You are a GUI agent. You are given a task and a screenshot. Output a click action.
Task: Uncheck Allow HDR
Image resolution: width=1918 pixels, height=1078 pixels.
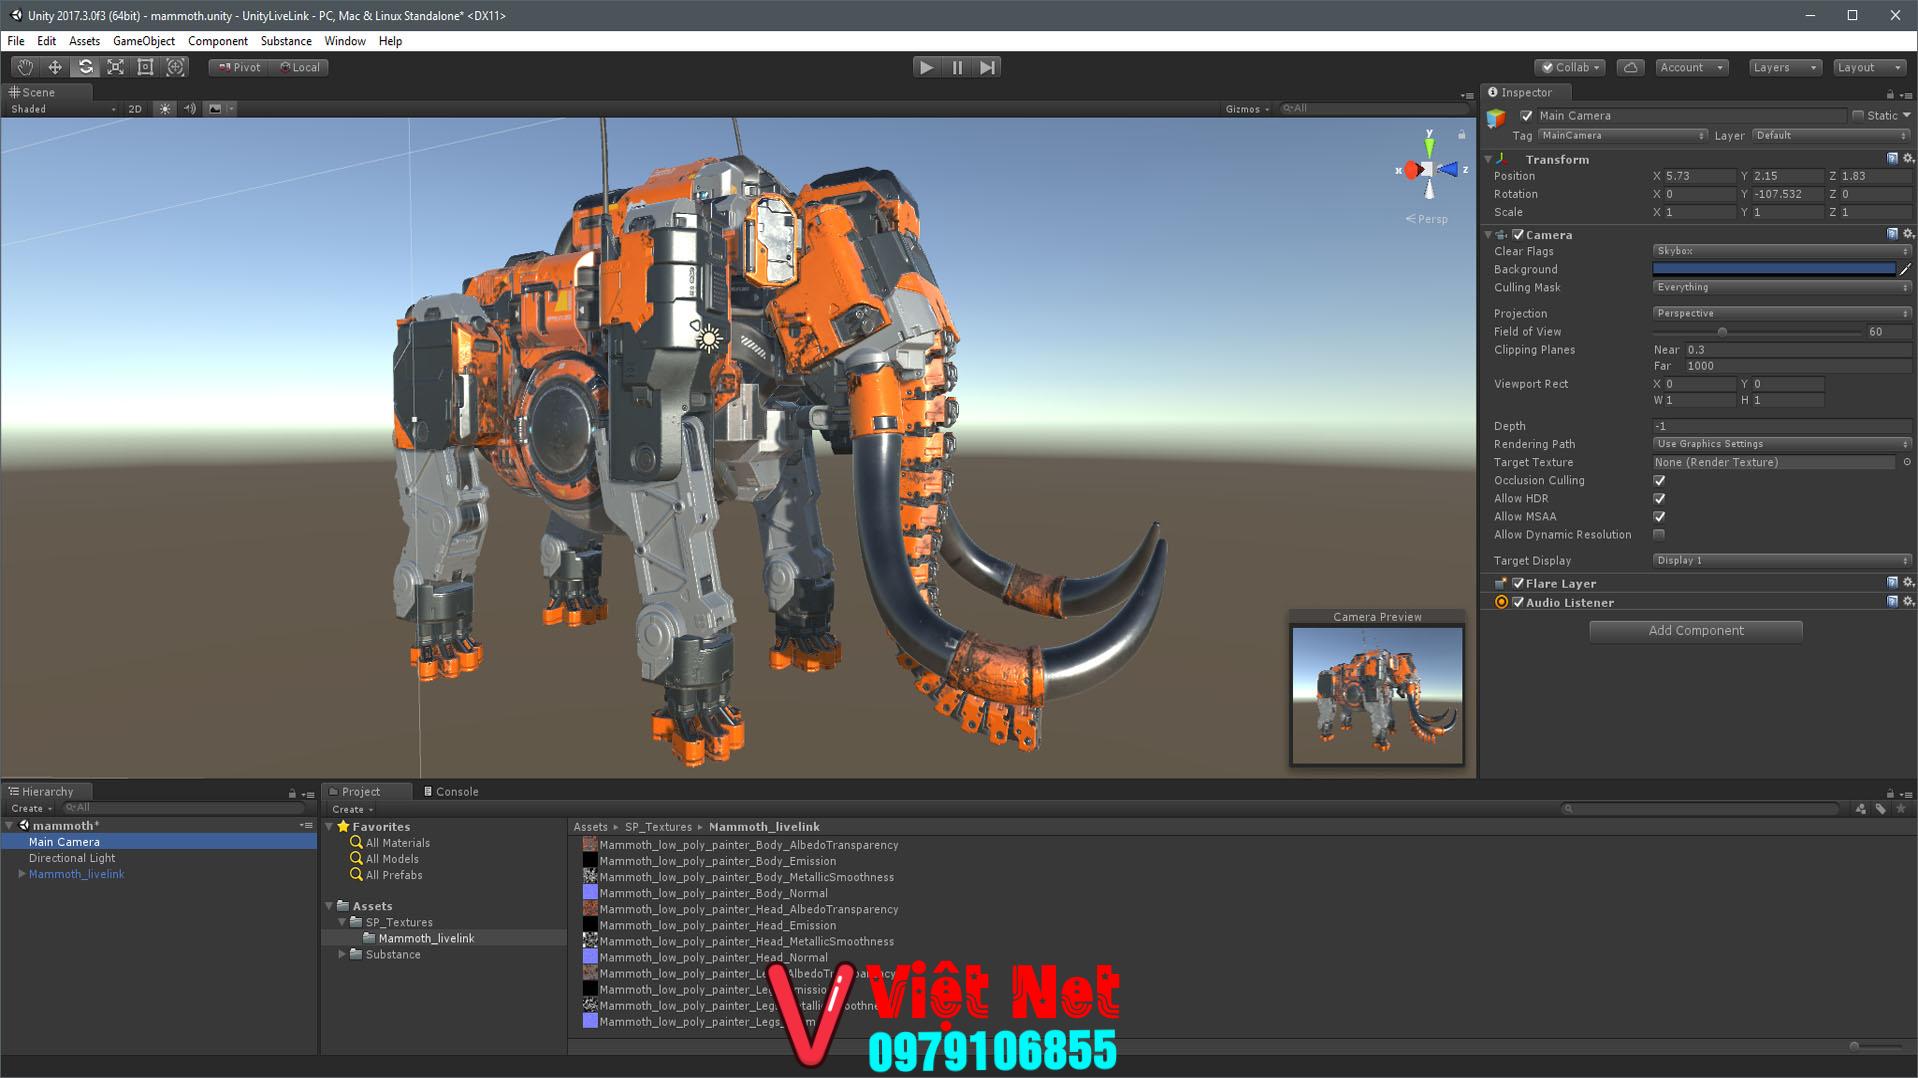coord(1659,499)
